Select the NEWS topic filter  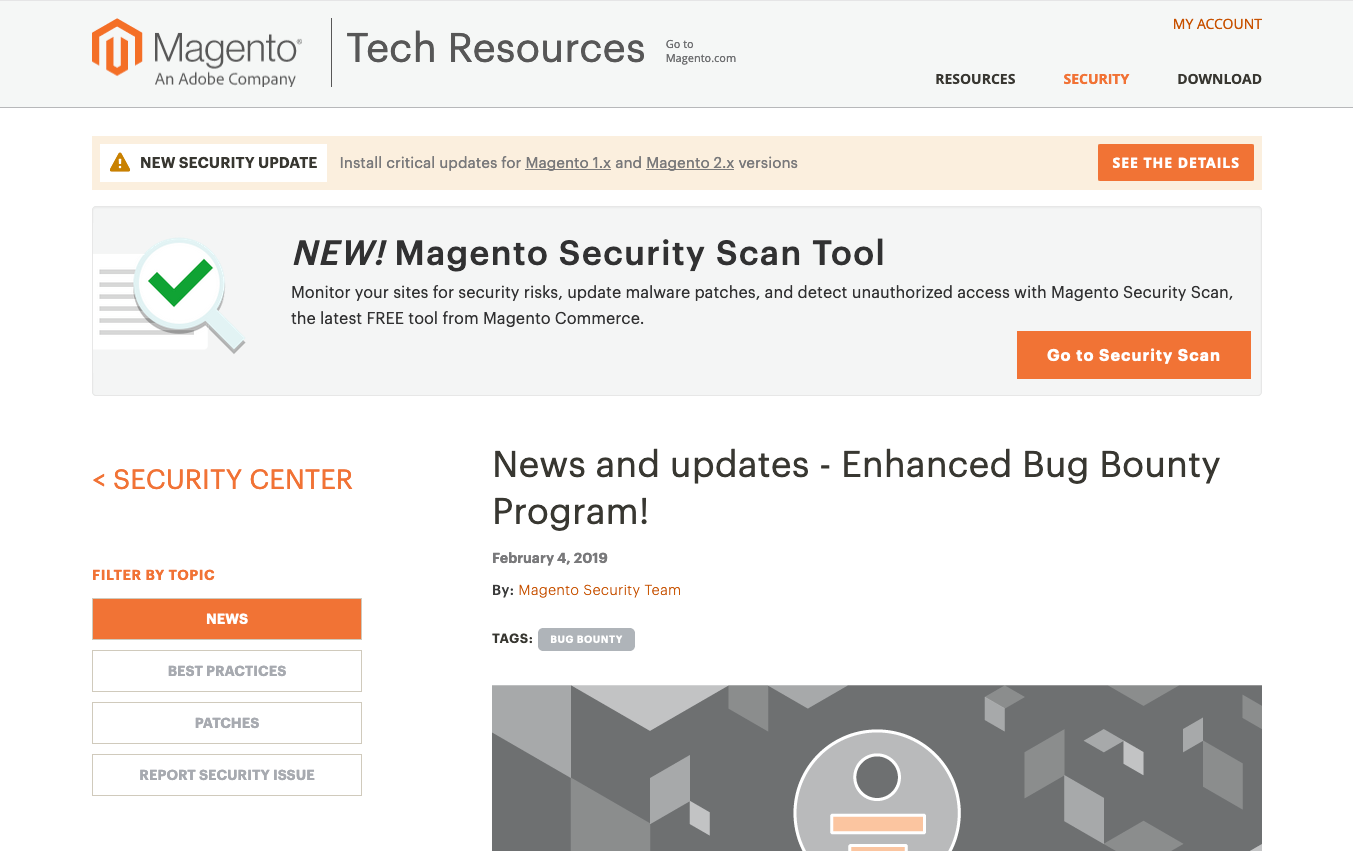(x=227, y=619)
